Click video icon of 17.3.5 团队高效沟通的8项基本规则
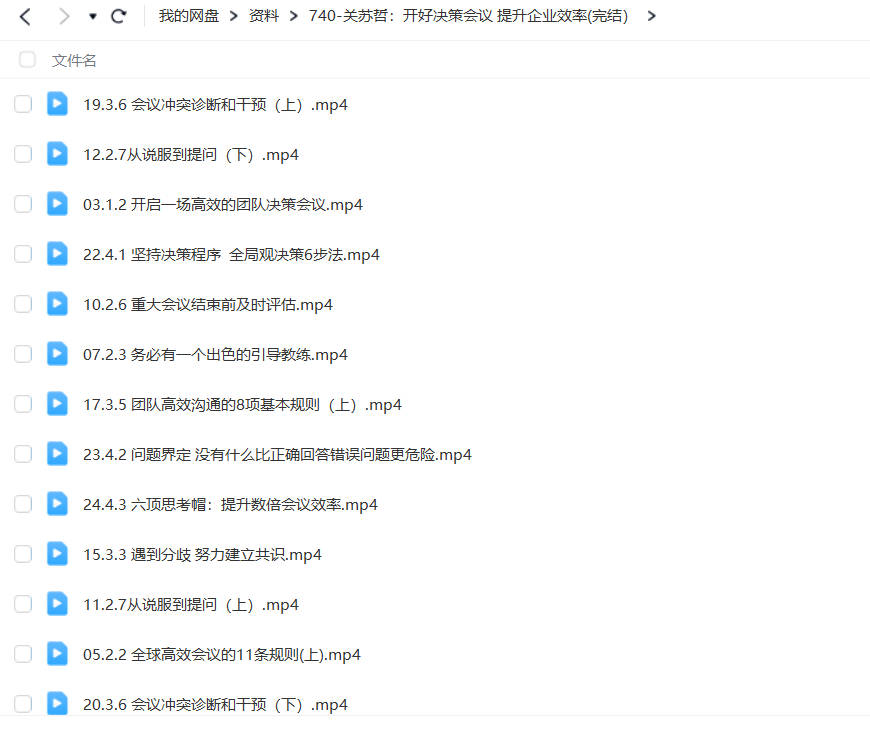The height and width of the screenshot is (752, 870). tap(57, 403)
